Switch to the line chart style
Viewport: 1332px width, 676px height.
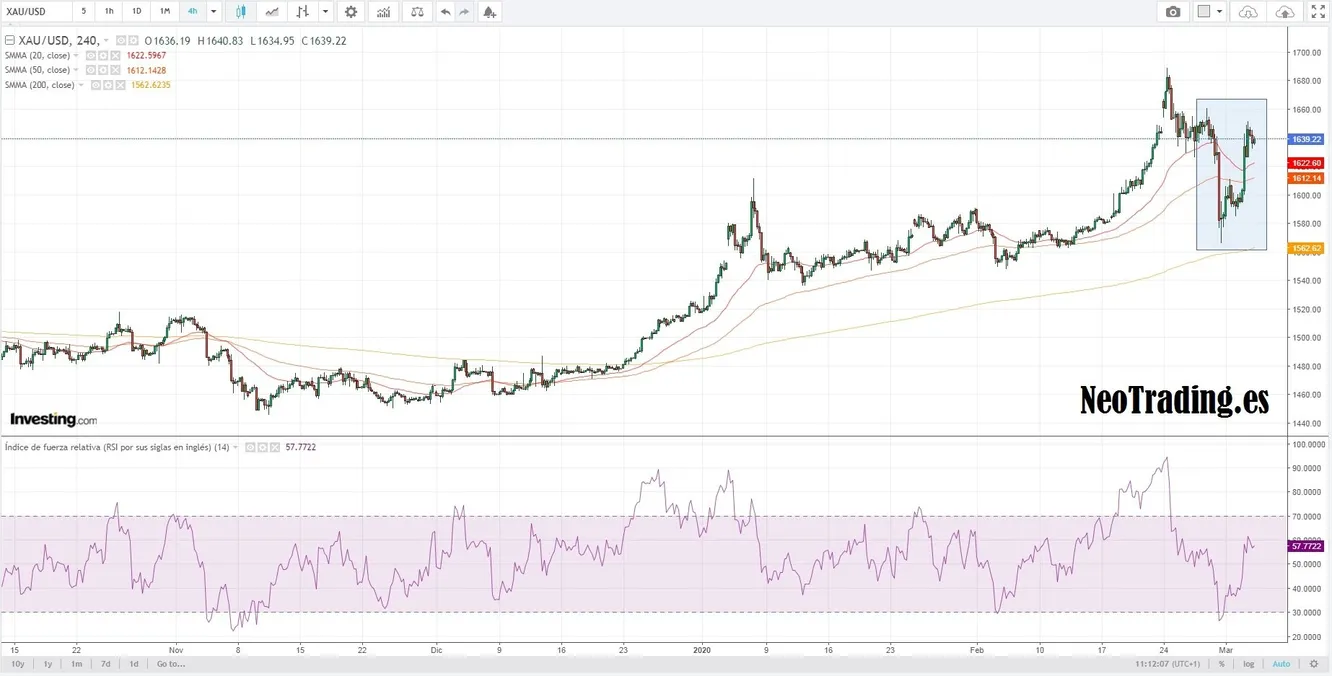[270, 12]
